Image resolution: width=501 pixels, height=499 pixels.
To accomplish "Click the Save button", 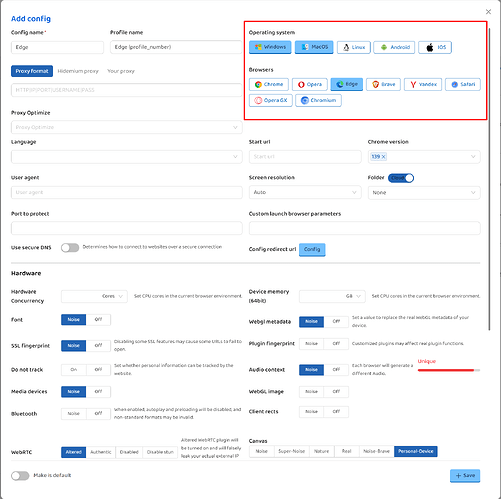I will point(465,476).
